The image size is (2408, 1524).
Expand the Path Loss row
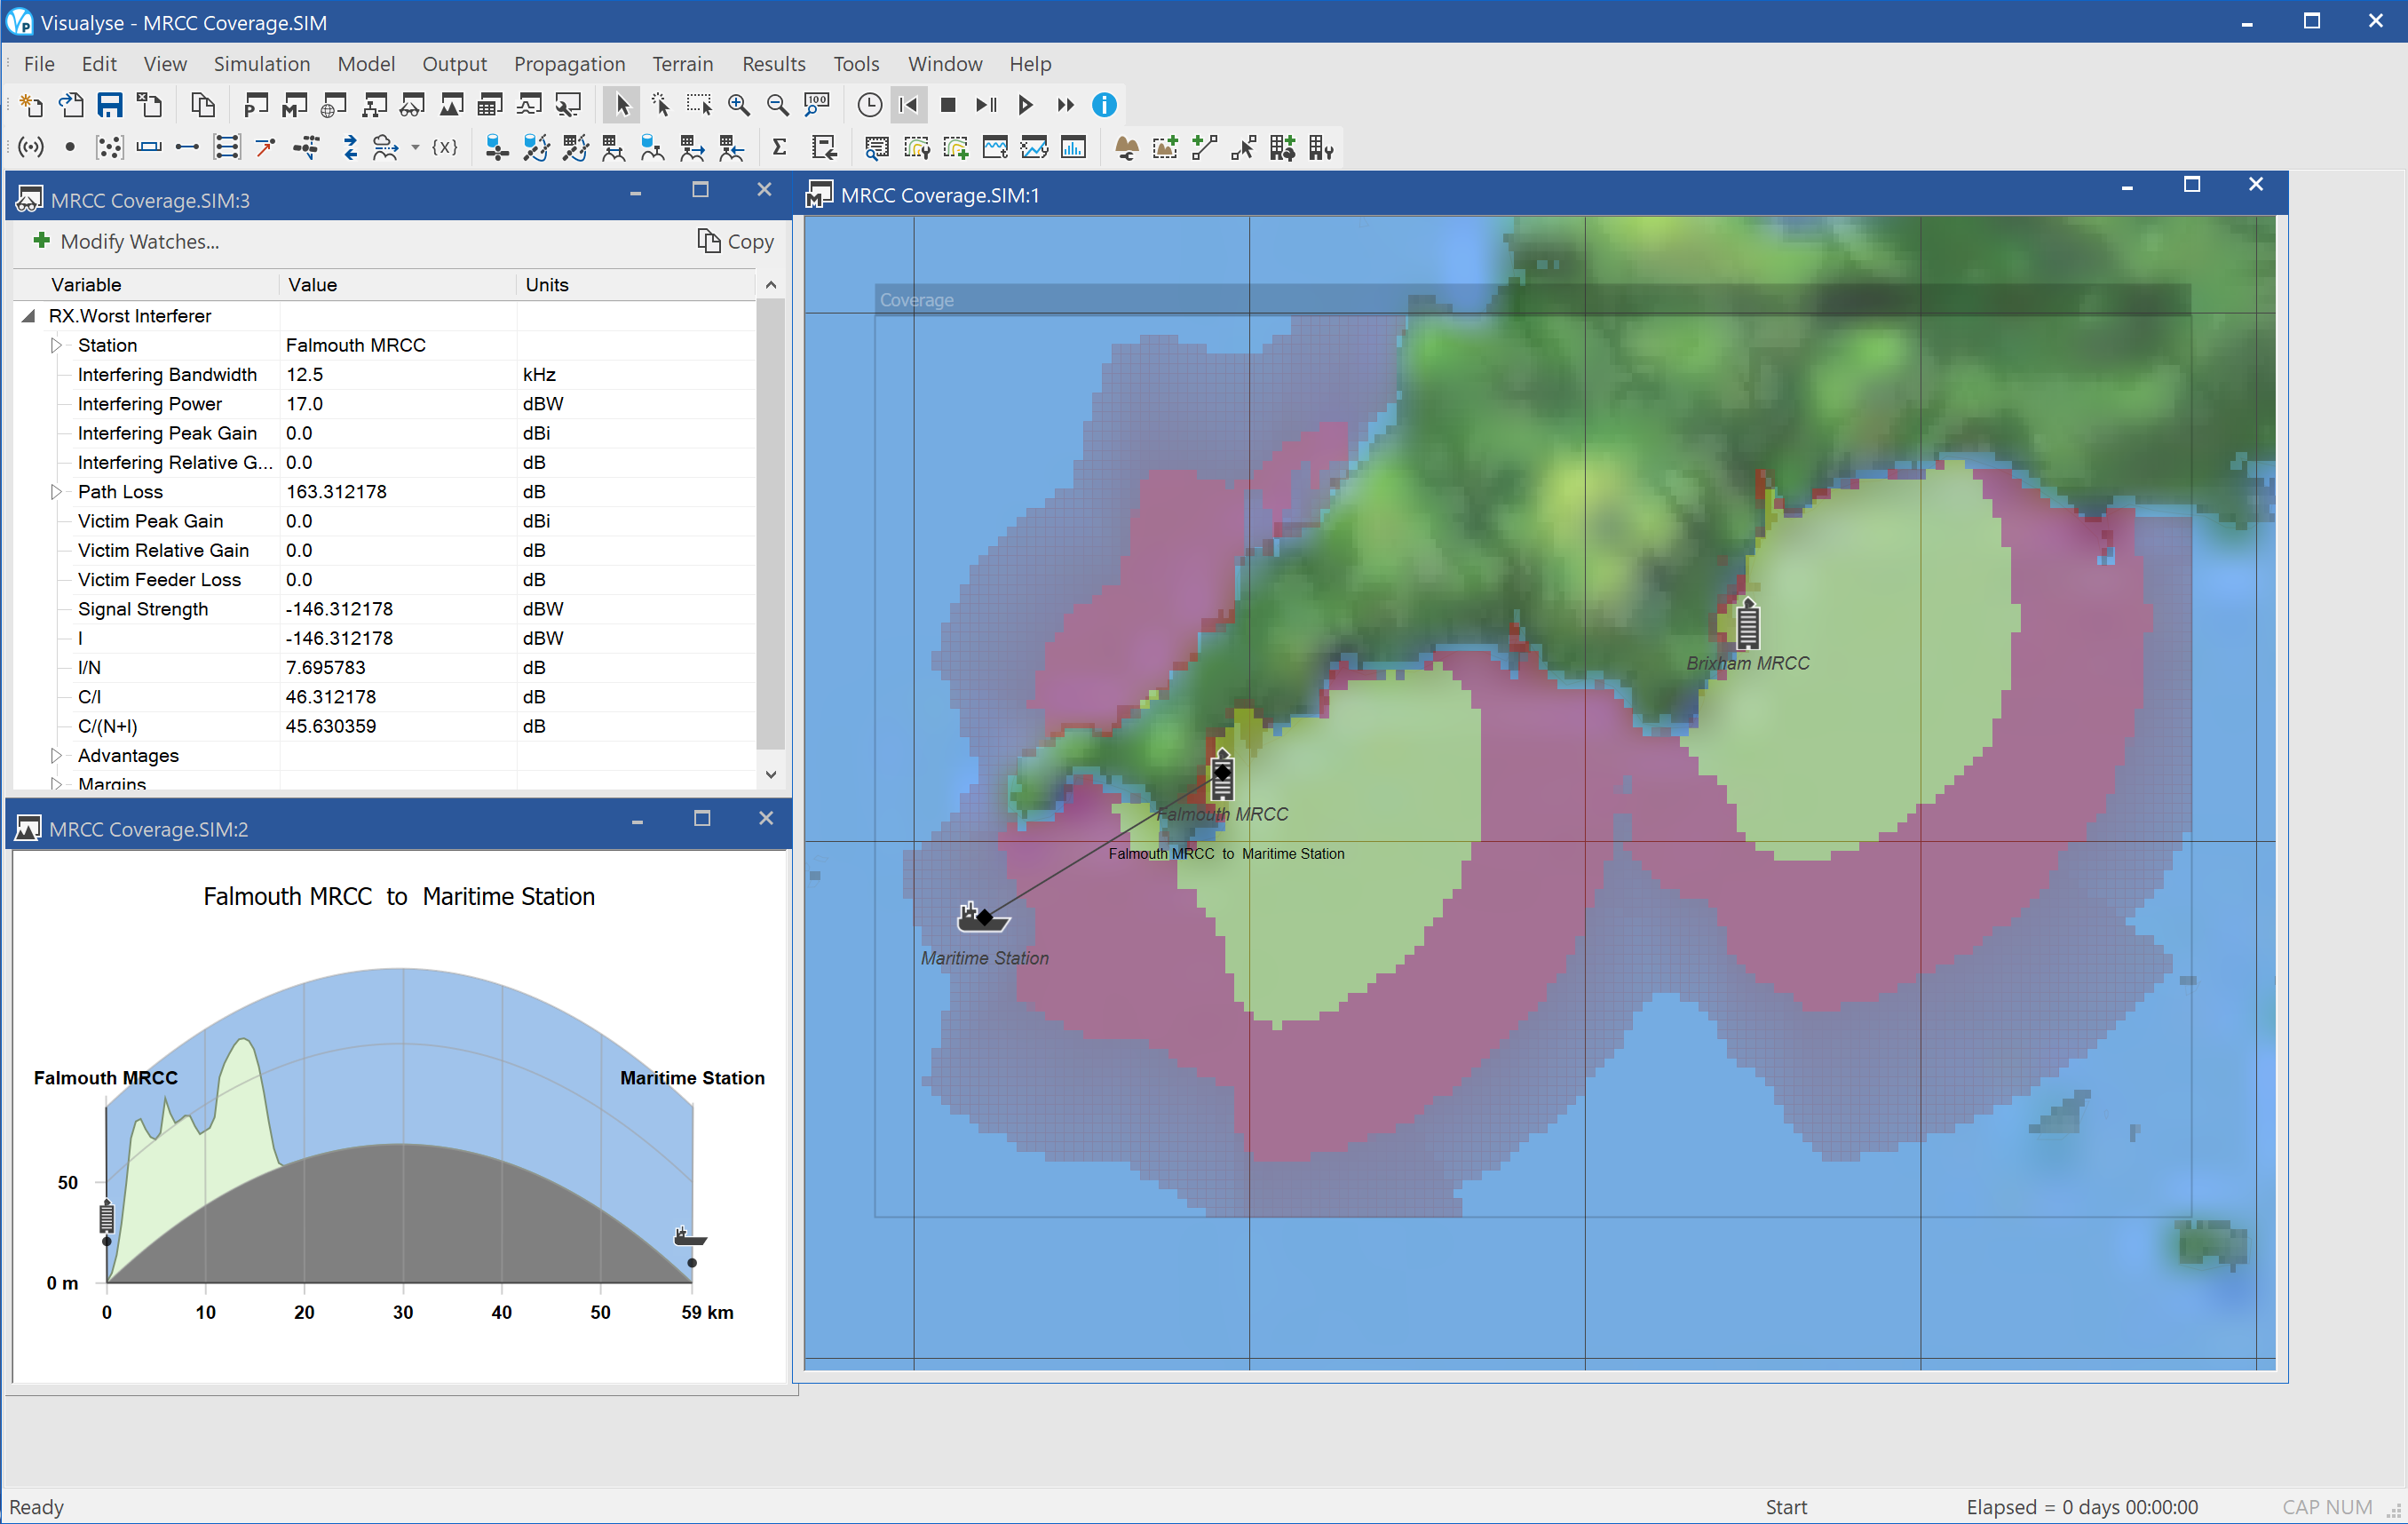coord(56,492)
